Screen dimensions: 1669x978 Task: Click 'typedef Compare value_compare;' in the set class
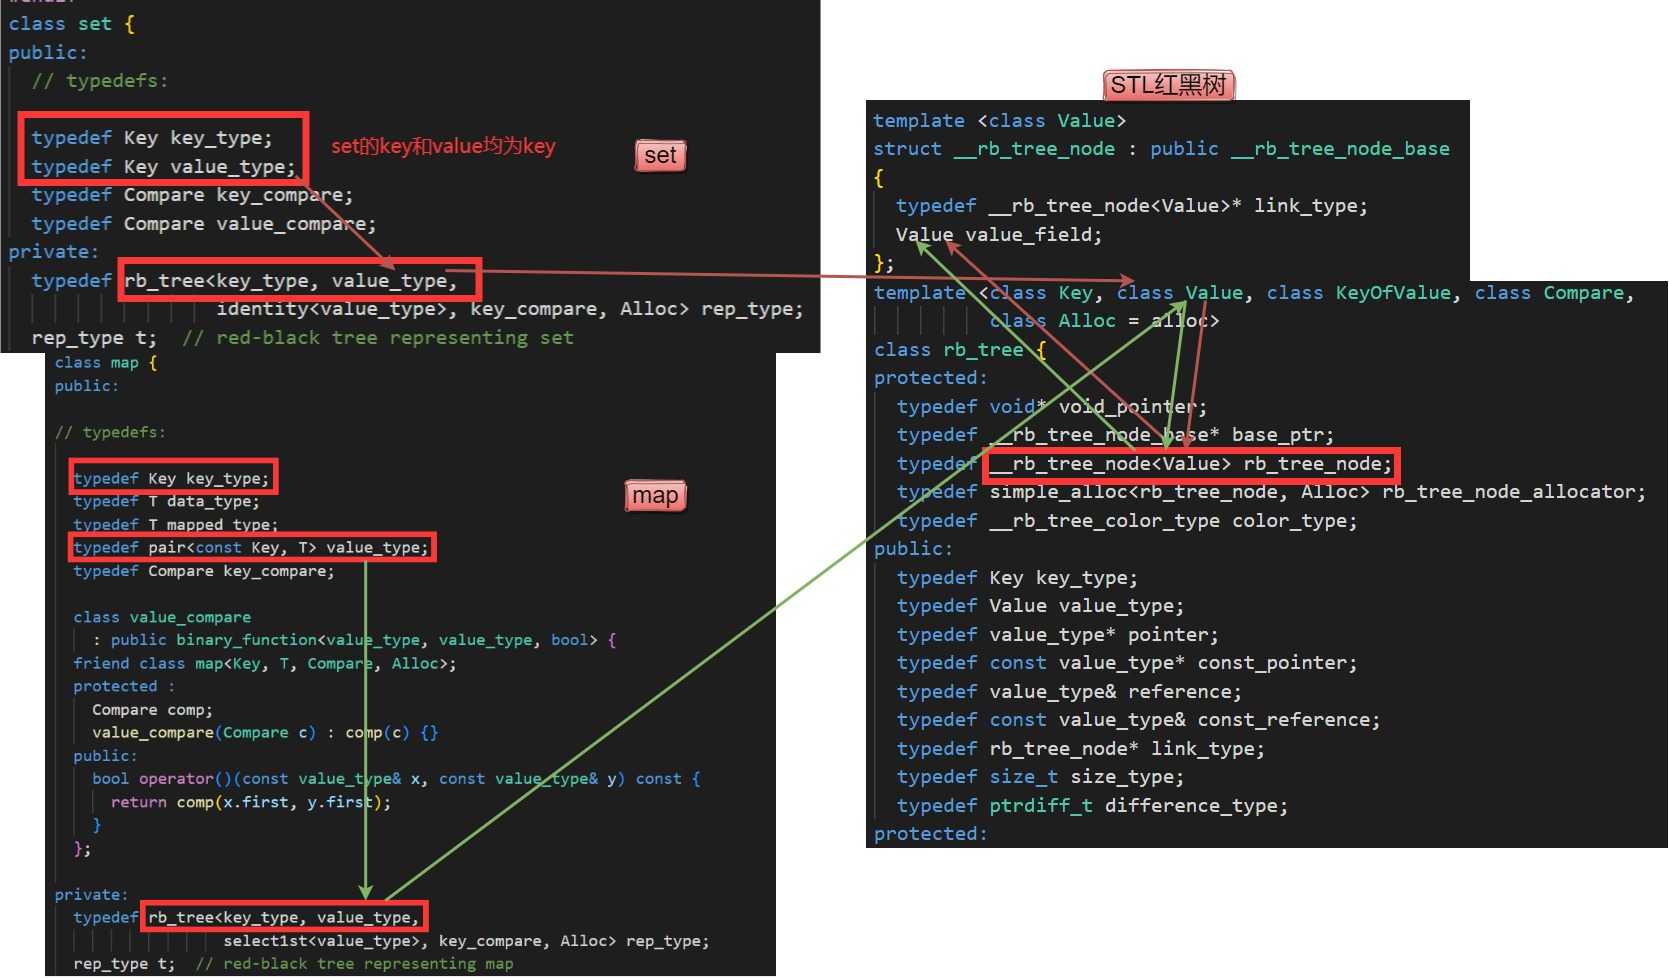(x=203, y=224)
